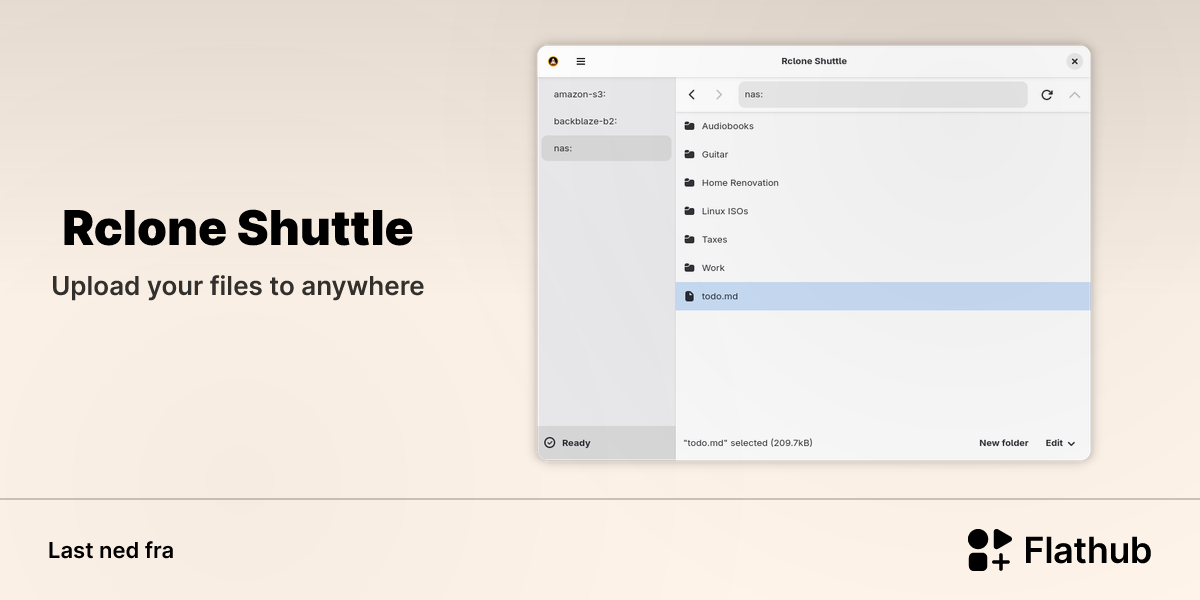The width and height of the screenshot is (1200, 600).
Task: Select the Work folder name
Action: (713, 268)
